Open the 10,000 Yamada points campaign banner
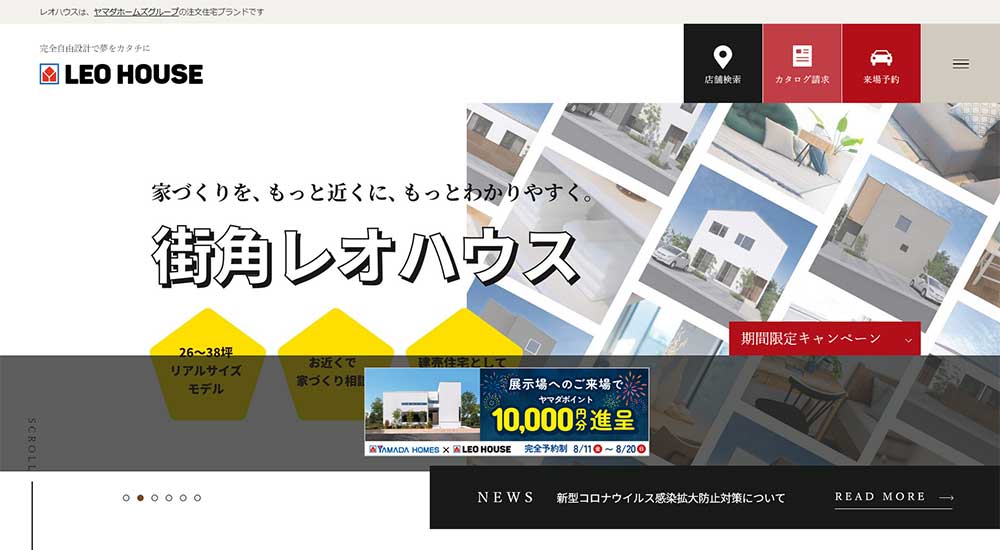 pos(506,411)
